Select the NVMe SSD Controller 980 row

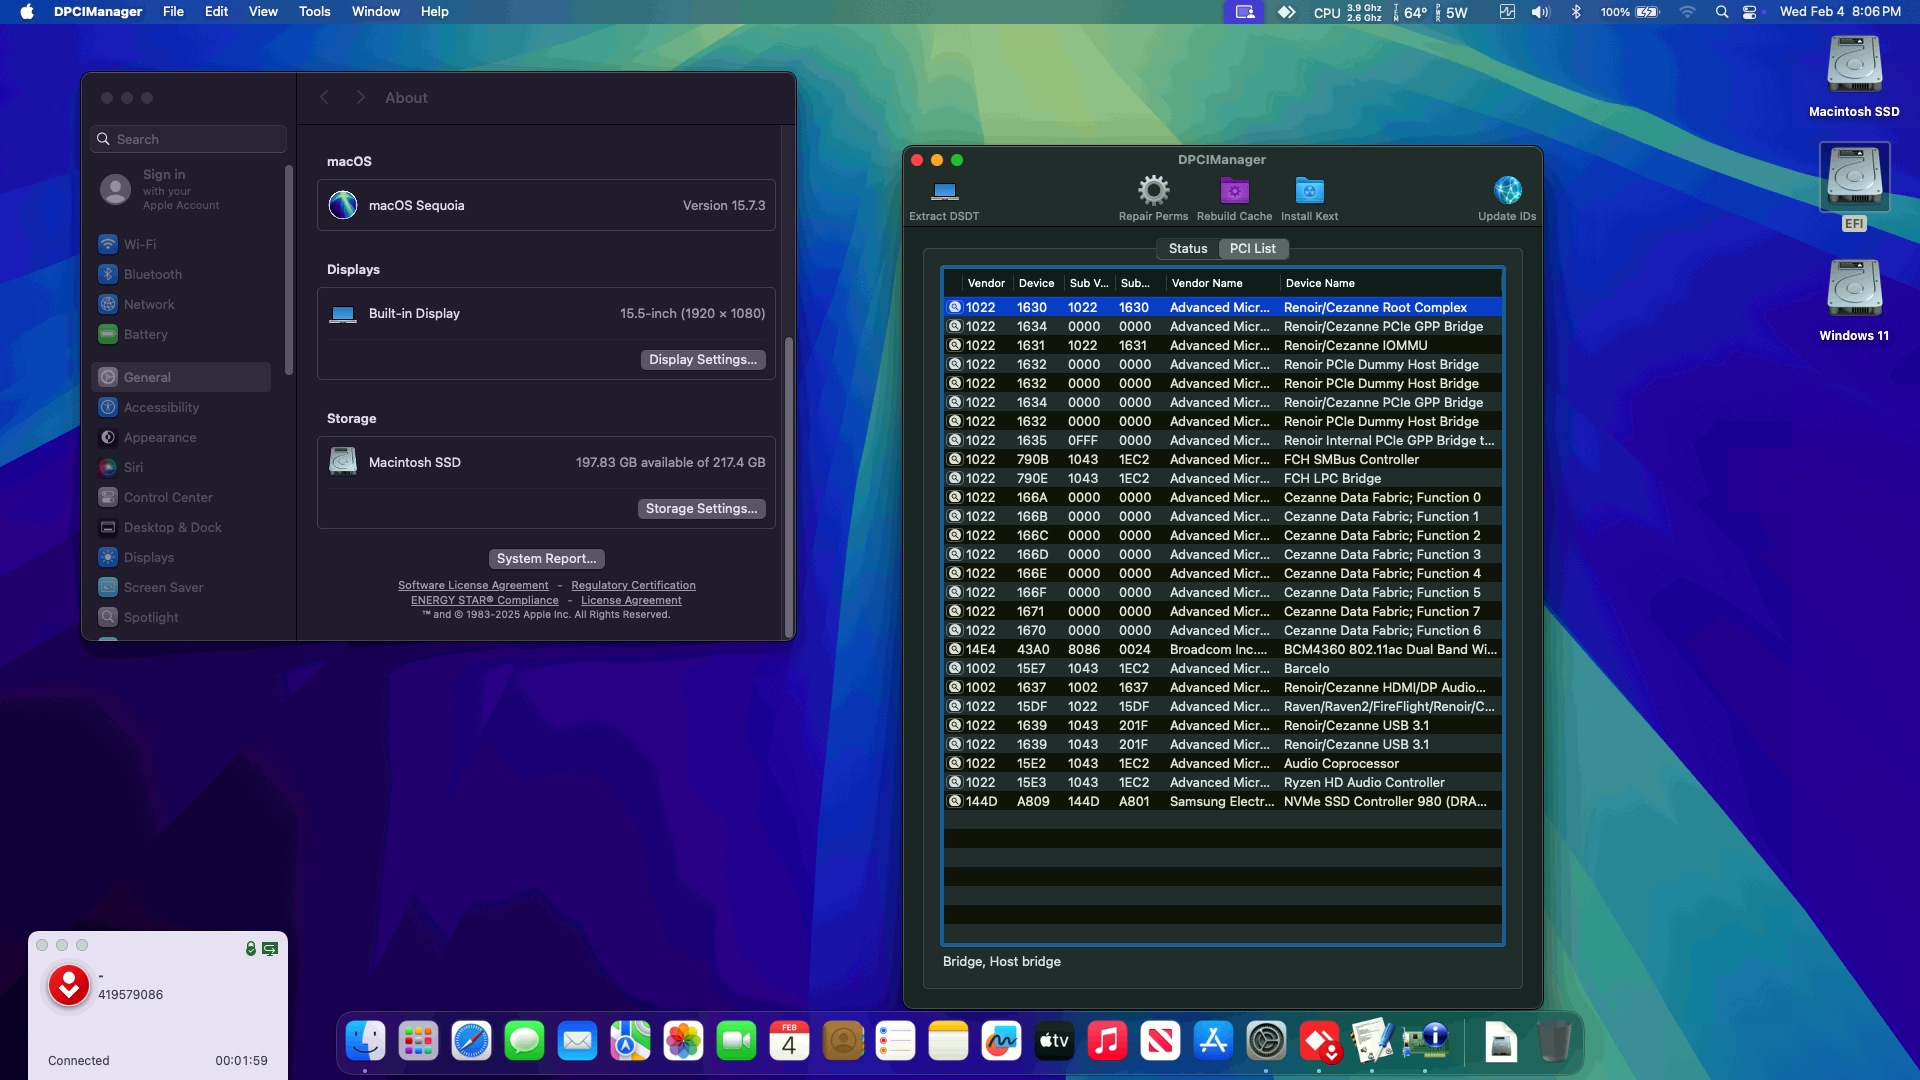coord(1222,802)
